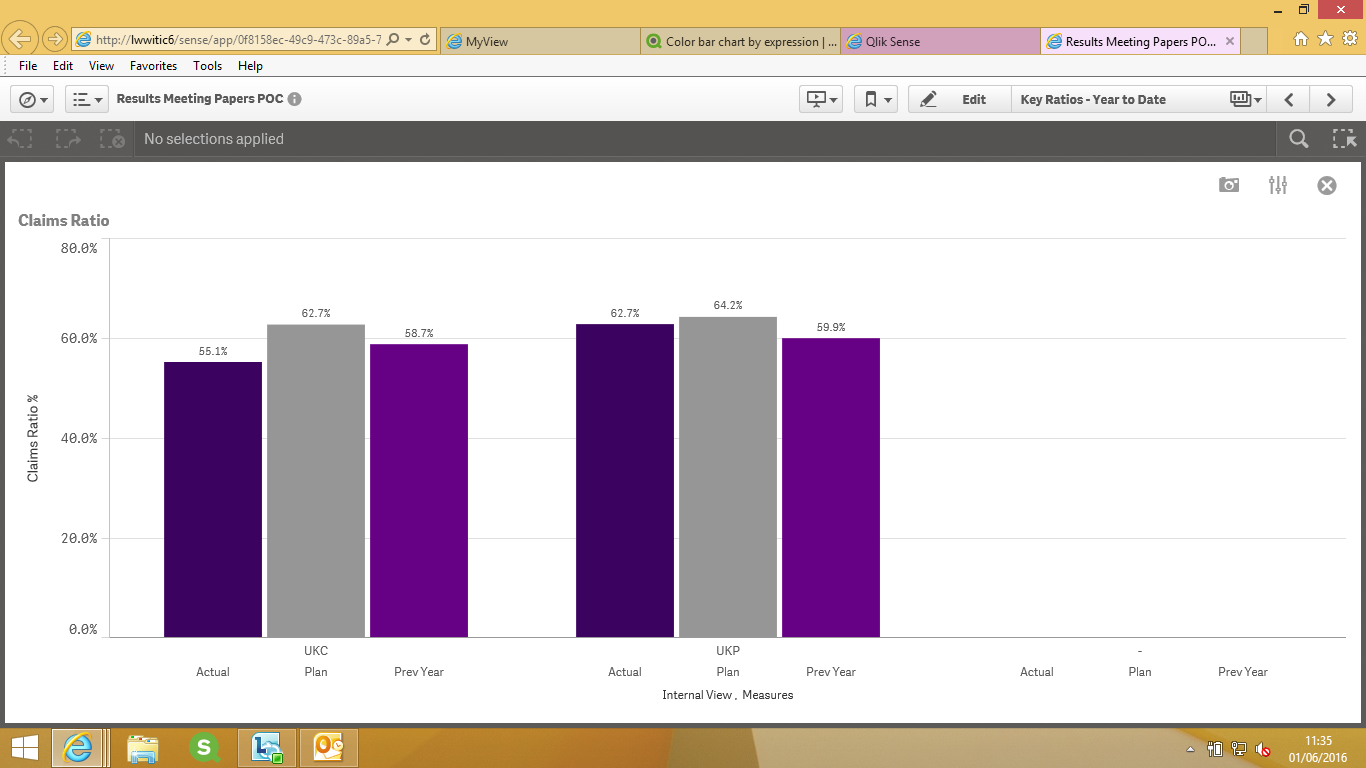Close the full-screen Claims Ratio chart

[1327, 185]
